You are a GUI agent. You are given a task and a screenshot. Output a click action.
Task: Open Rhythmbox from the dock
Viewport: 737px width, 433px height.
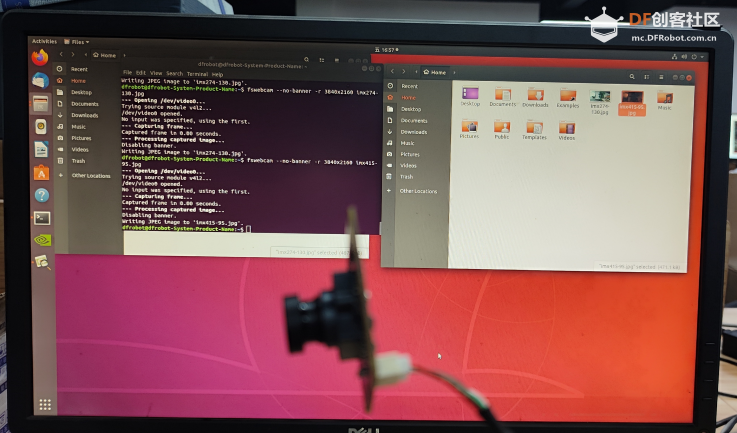pyautogui.click(x=41, y=126)
